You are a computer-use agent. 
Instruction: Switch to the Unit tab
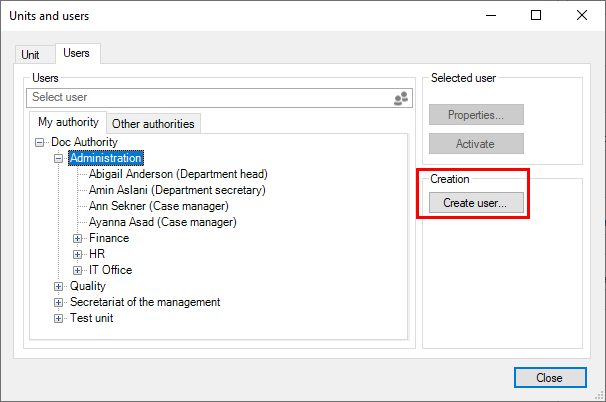[x=31, y=55]
